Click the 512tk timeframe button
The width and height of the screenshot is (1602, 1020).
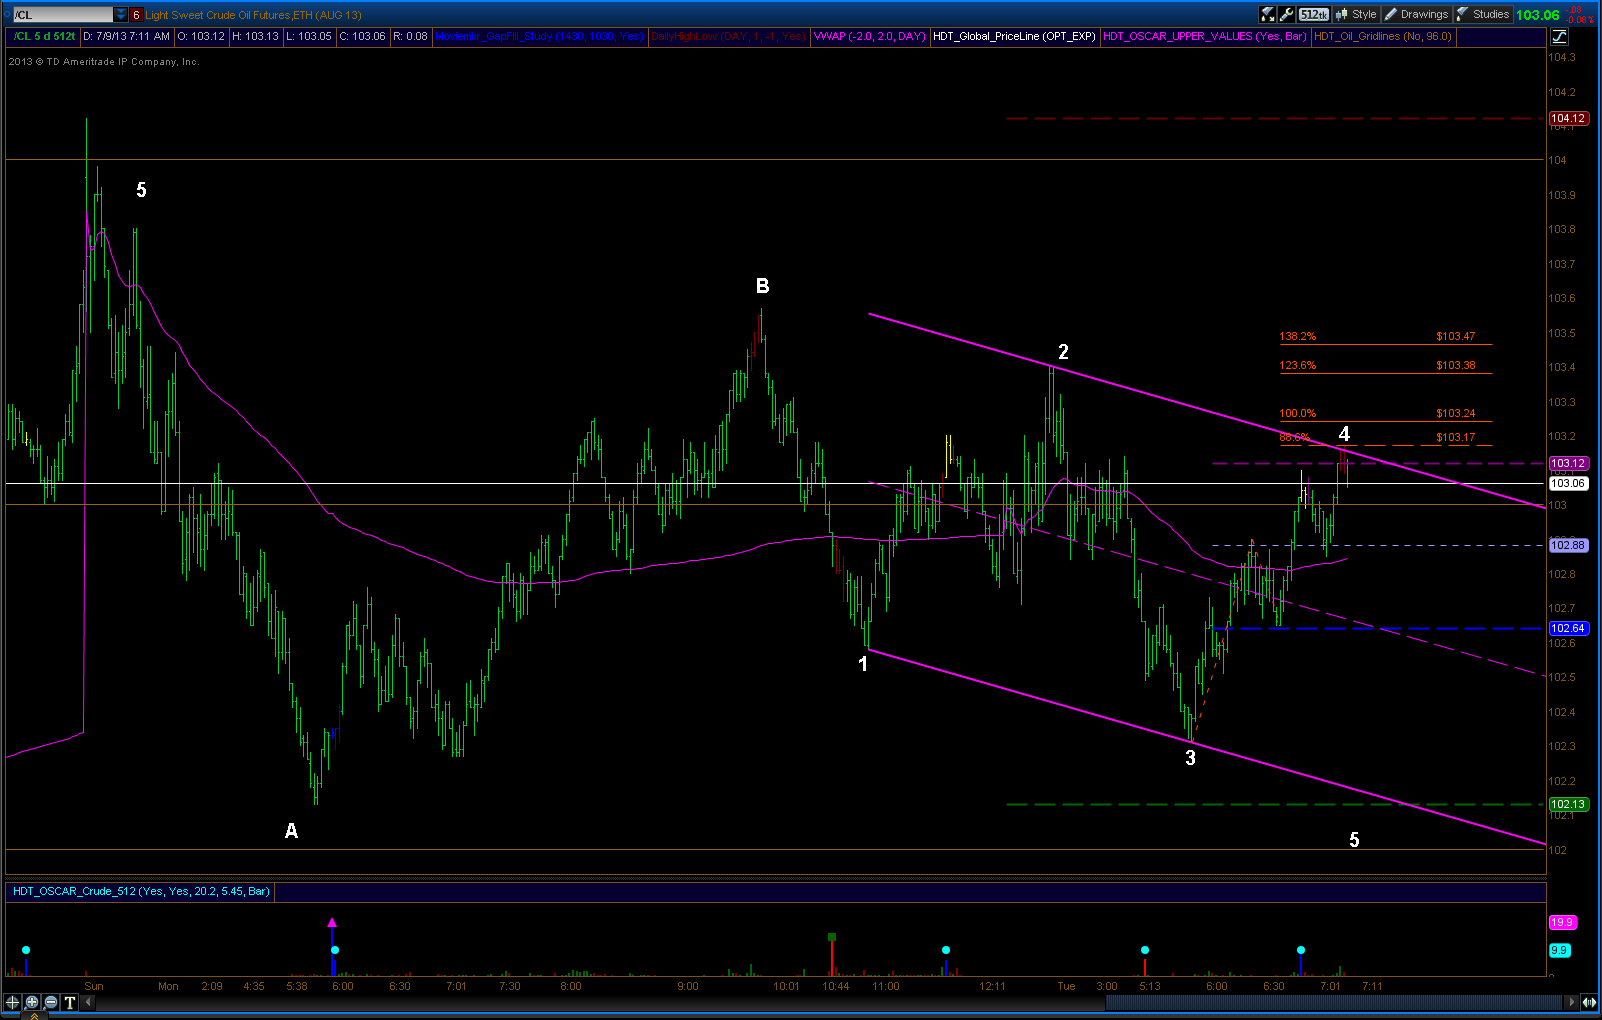[1314, 14]
